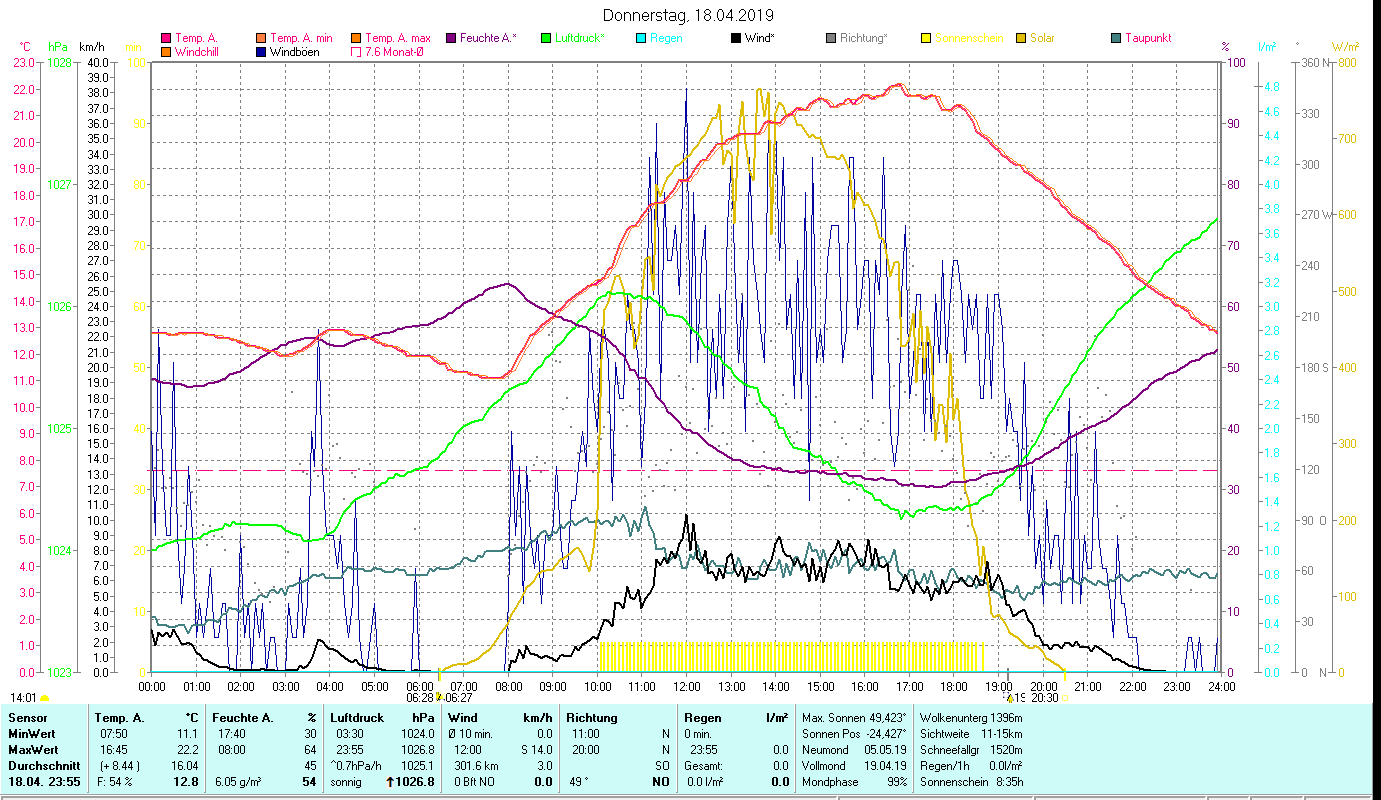Click the yellow sun icon beside 14:01

tap(44, 698)
